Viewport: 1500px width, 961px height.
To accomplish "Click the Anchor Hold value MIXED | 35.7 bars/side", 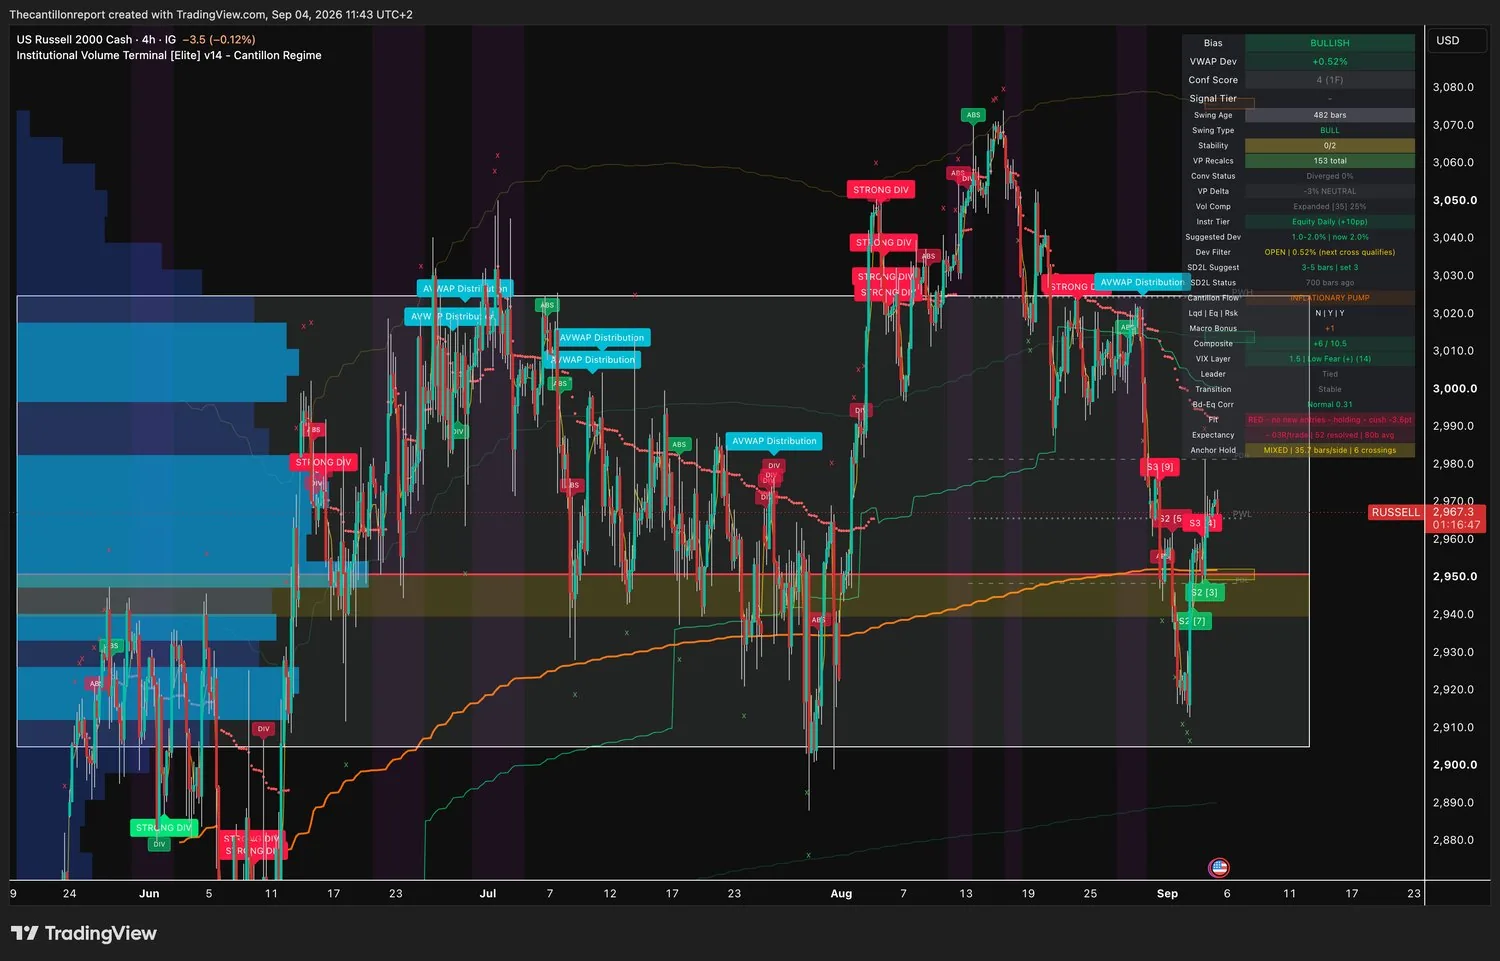I will coord(1330,451).
